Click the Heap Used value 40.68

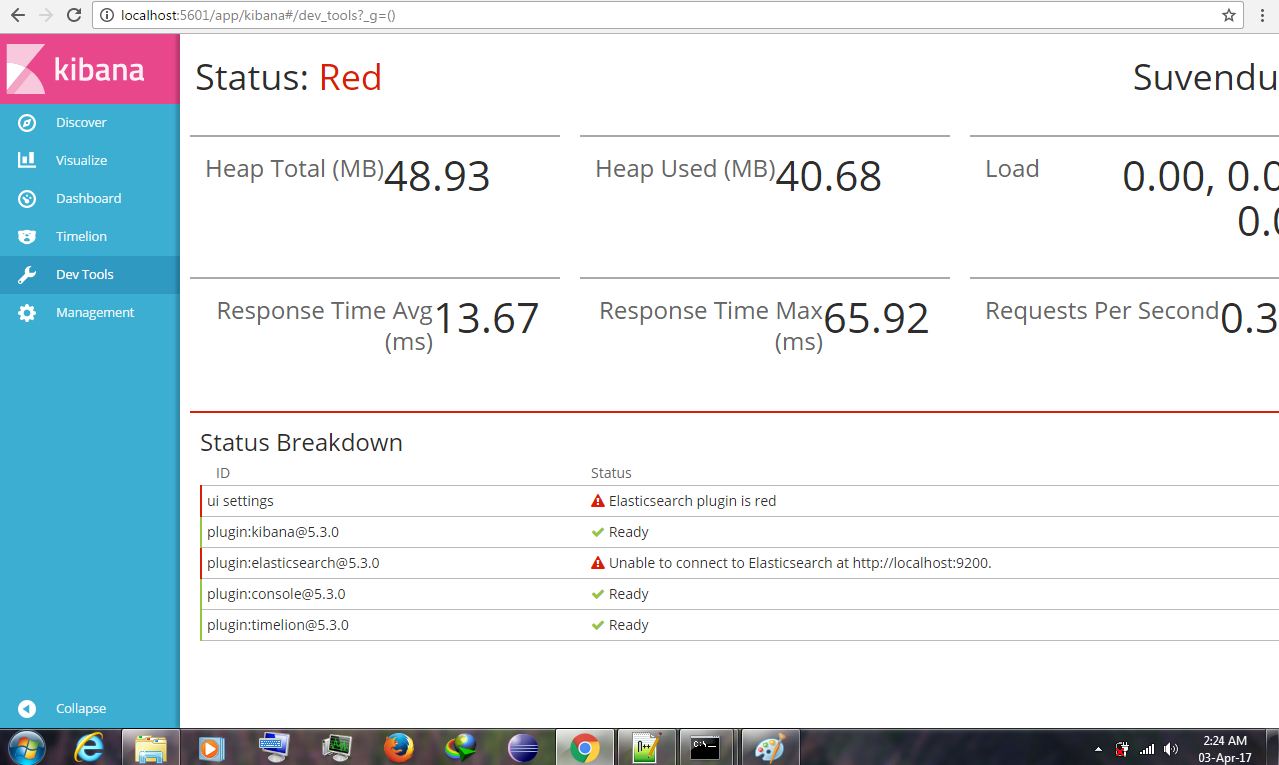[828, 177]
